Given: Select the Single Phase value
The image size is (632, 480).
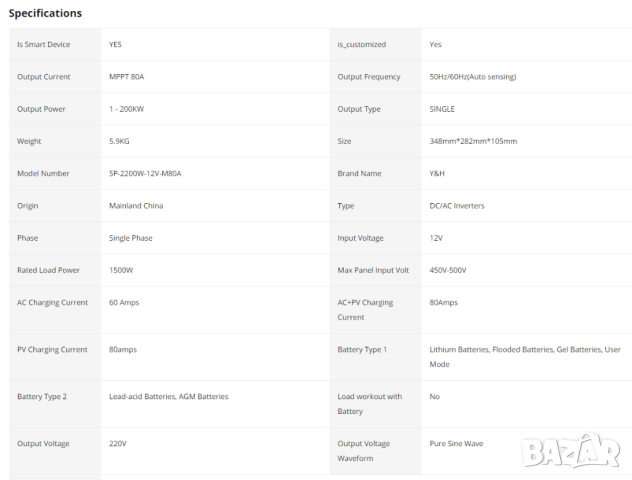Looking at the screenshot, I should pos(131,238).
